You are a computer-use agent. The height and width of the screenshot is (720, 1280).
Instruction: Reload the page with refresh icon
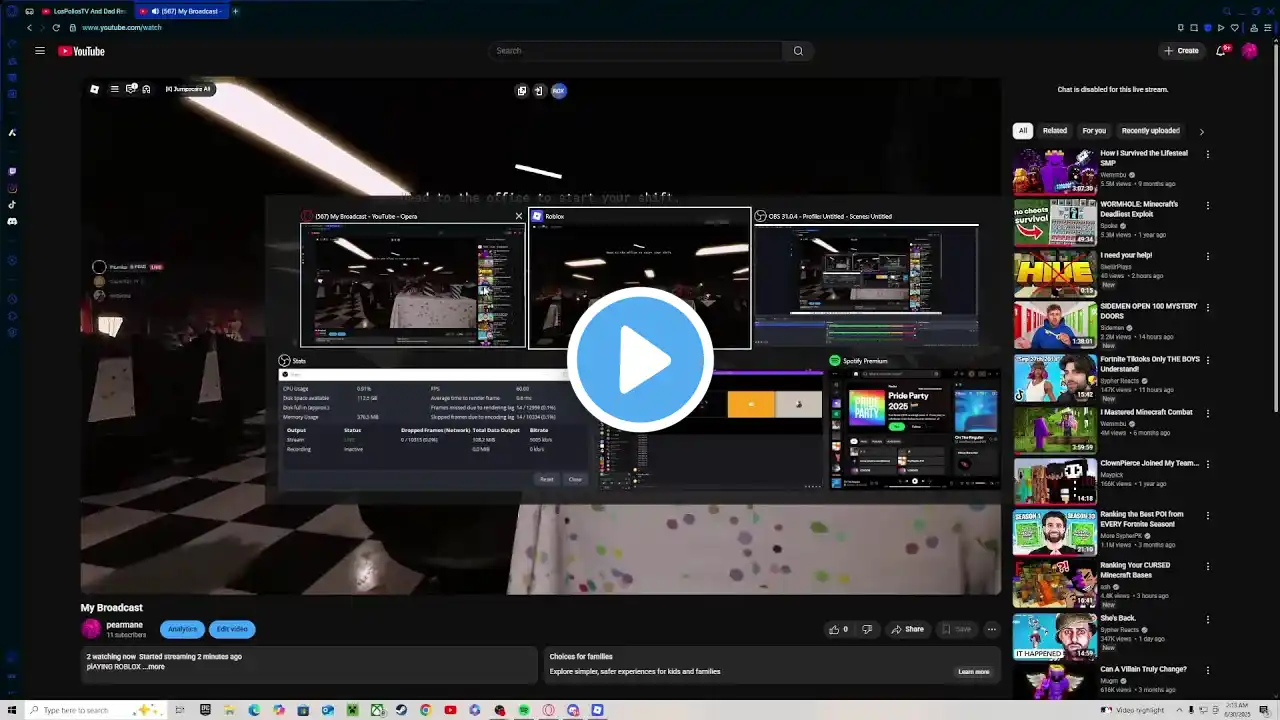(56, 28)
